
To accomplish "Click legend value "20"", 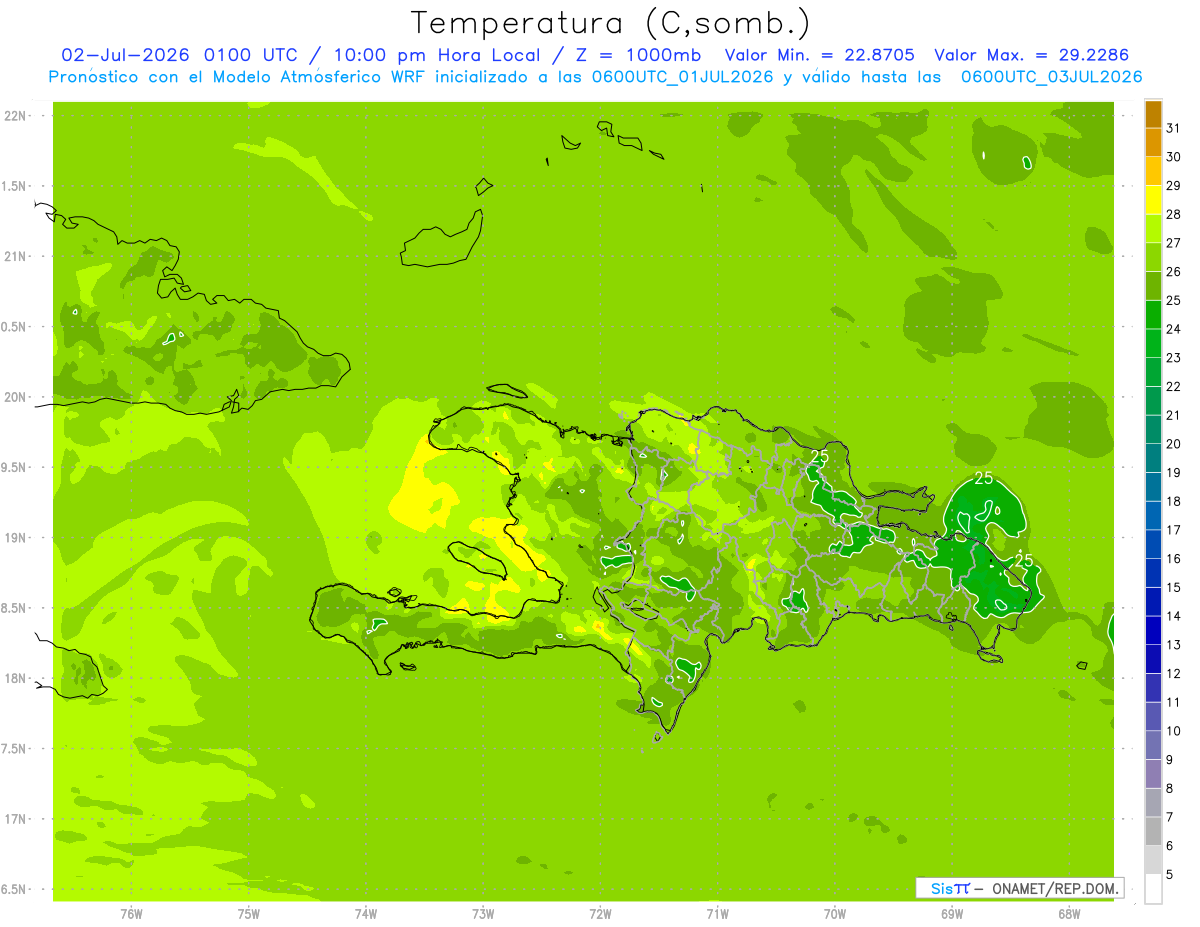I will click(1174, 444).
